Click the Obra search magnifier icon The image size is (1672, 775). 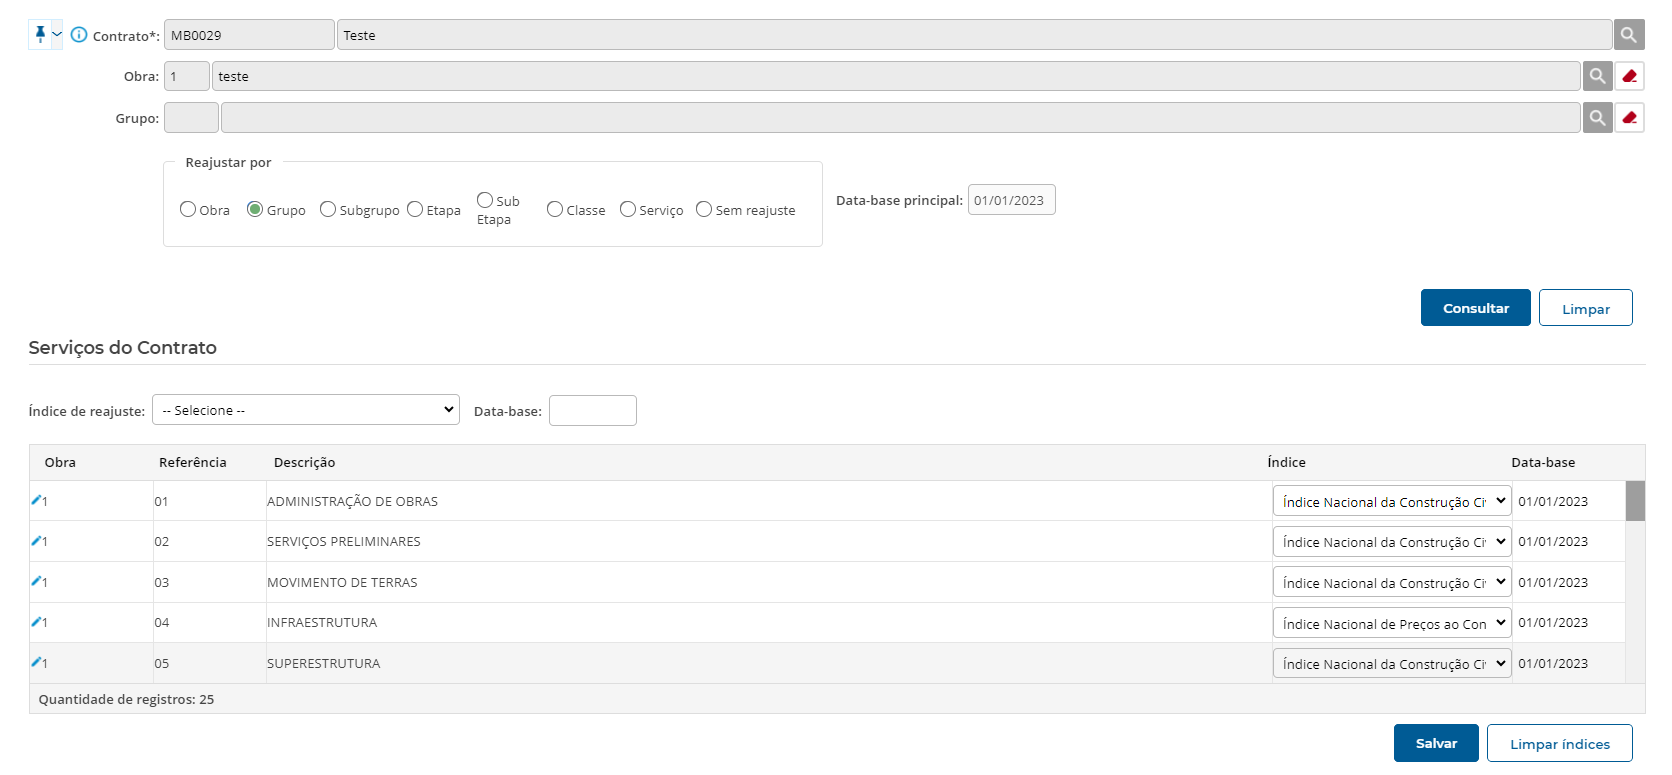pos(1597,76)
